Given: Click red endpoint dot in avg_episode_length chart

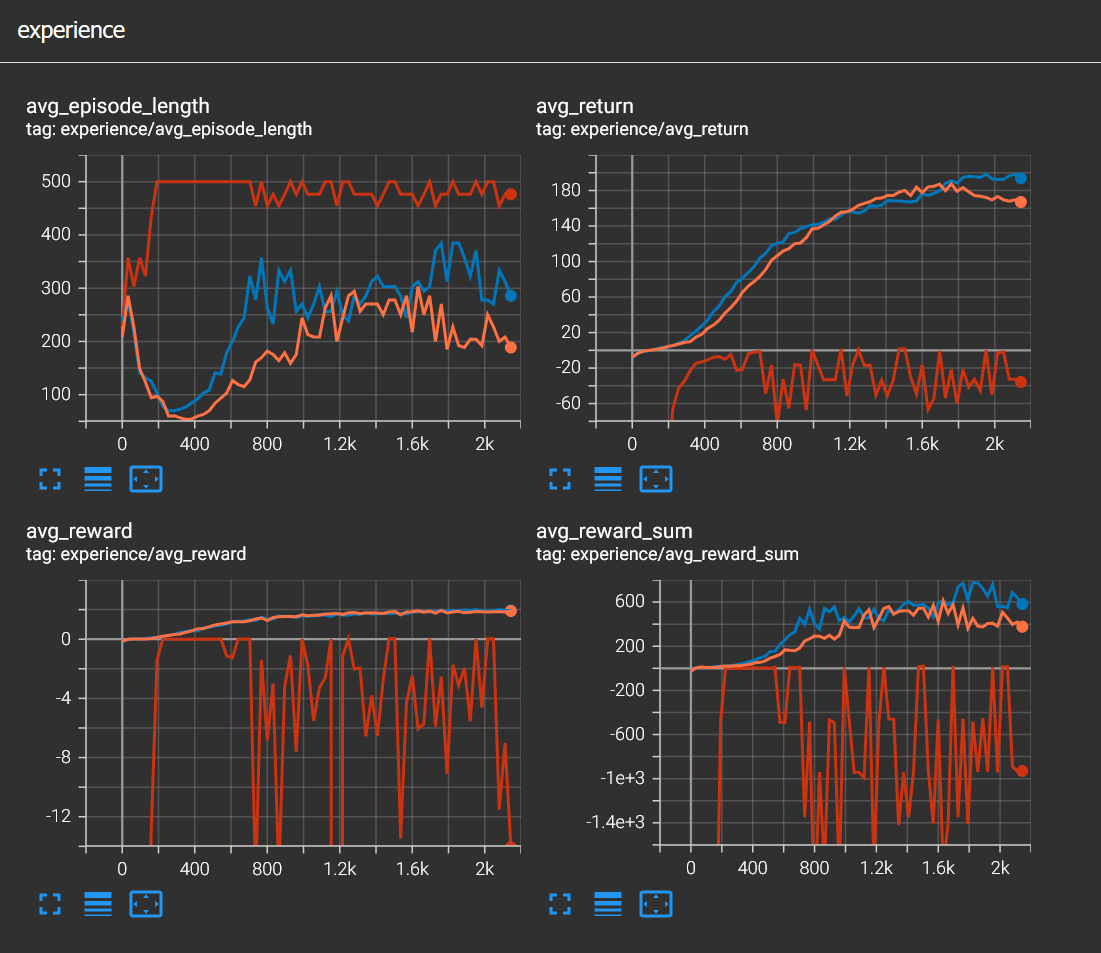Looking at the screenshot, I should [x=511, y=194].
